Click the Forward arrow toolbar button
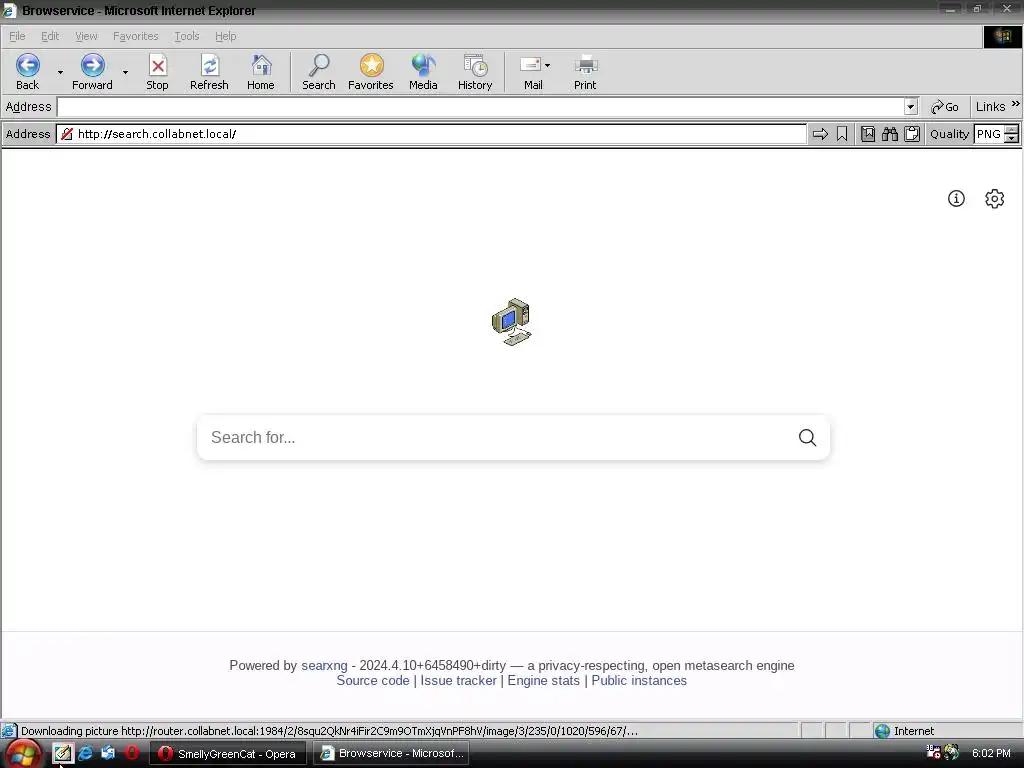Image resolution: width=1024 pixels, height=768 pixels. coord(92,72)
